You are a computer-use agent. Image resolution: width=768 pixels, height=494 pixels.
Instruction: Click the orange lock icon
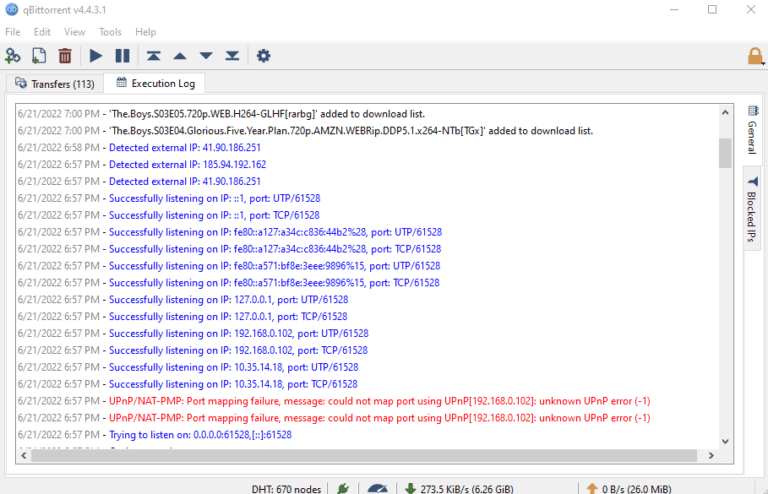click(755, 56)
